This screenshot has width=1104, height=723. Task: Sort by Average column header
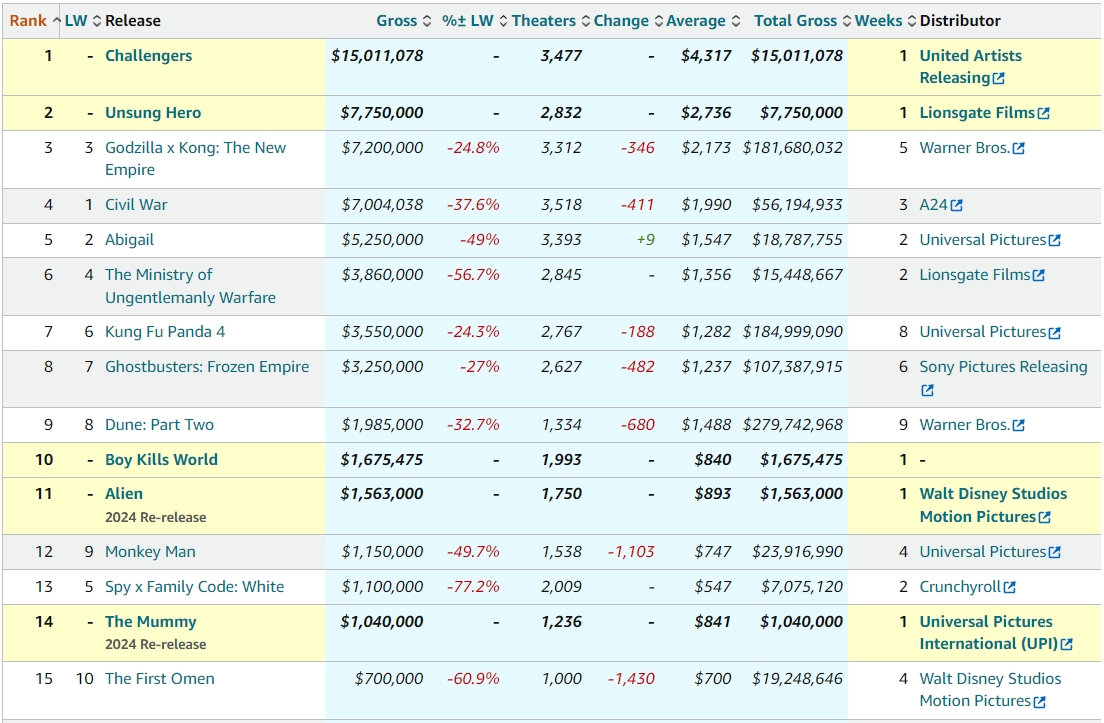[x=696, y=21]
